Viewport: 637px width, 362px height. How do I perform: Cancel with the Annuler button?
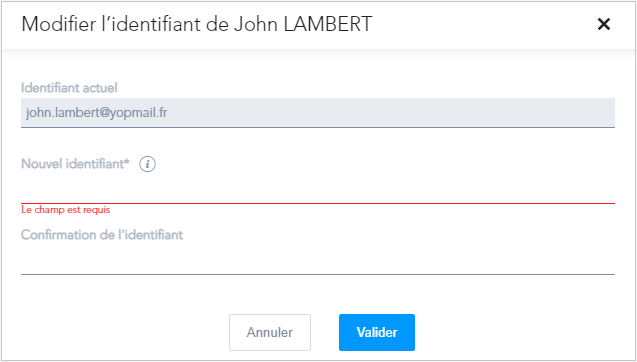pyautogui.click(x=270, y=332)
